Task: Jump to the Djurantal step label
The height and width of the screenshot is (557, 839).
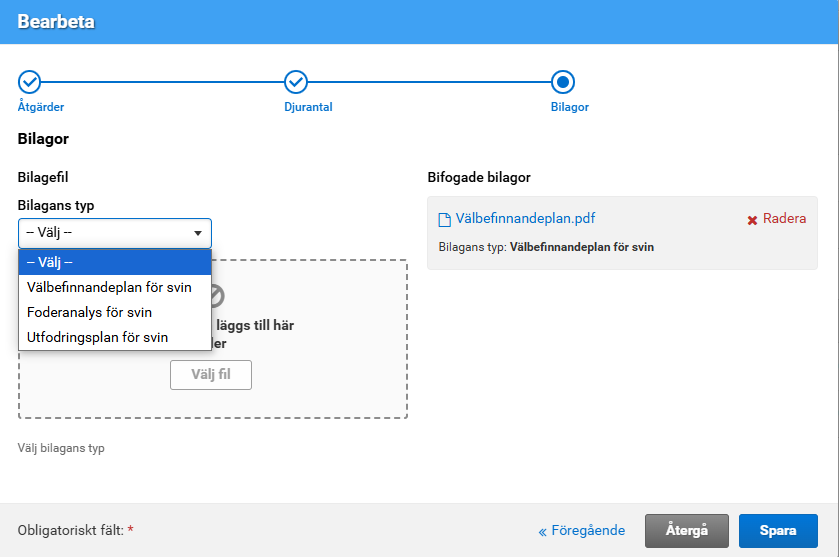Action: point(308,107)
